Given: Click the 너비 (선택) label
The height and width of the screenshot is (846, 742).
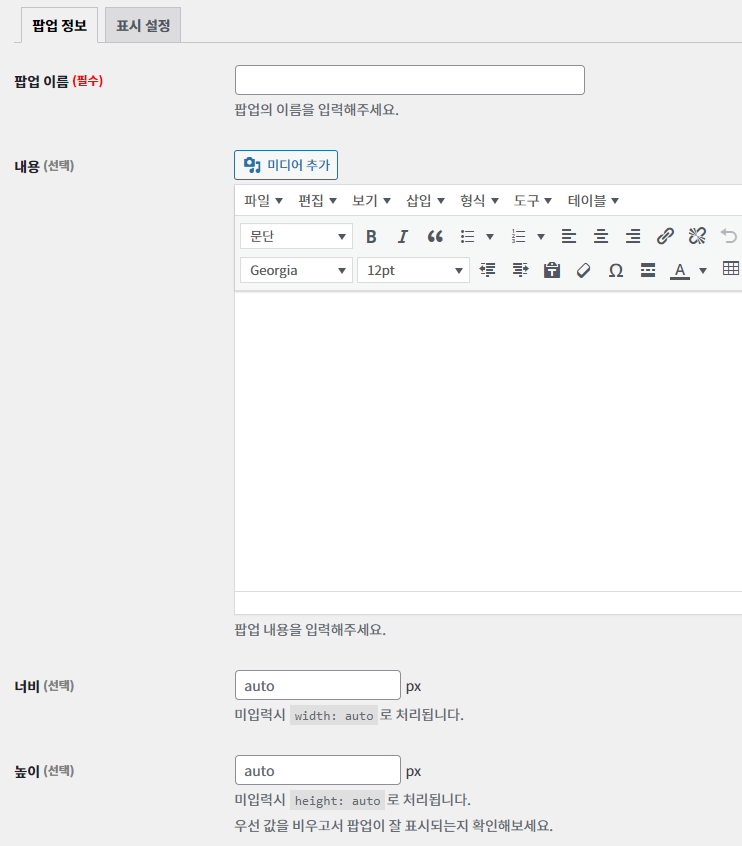Looking at the screenshot, I should tap(44, 686).
